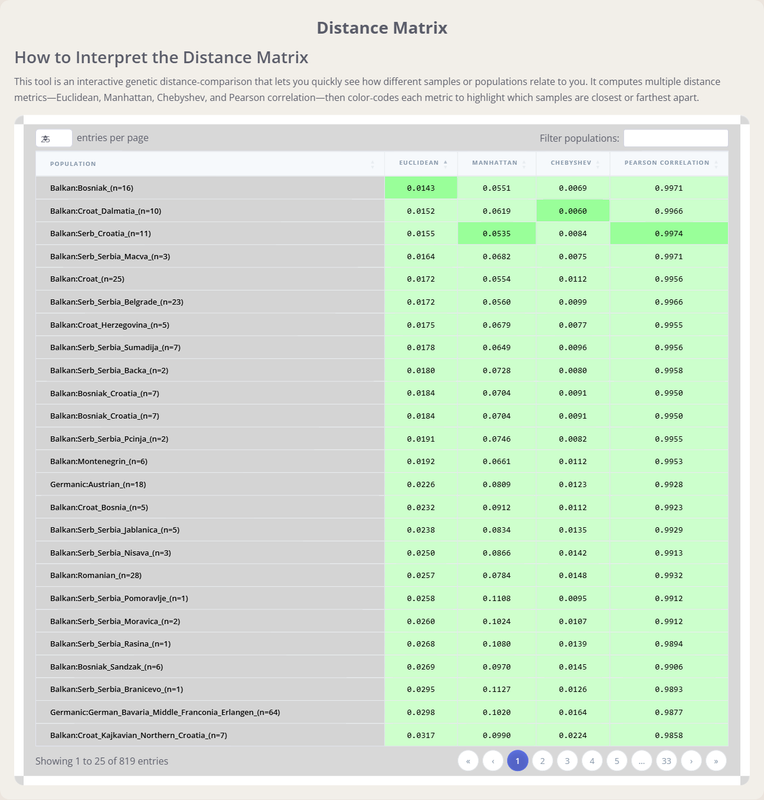Select the Balkan:Serb_Serbia_Nisava_(n=3) row
The width and height of the screenshot is (764, 800).
point(382,553)
